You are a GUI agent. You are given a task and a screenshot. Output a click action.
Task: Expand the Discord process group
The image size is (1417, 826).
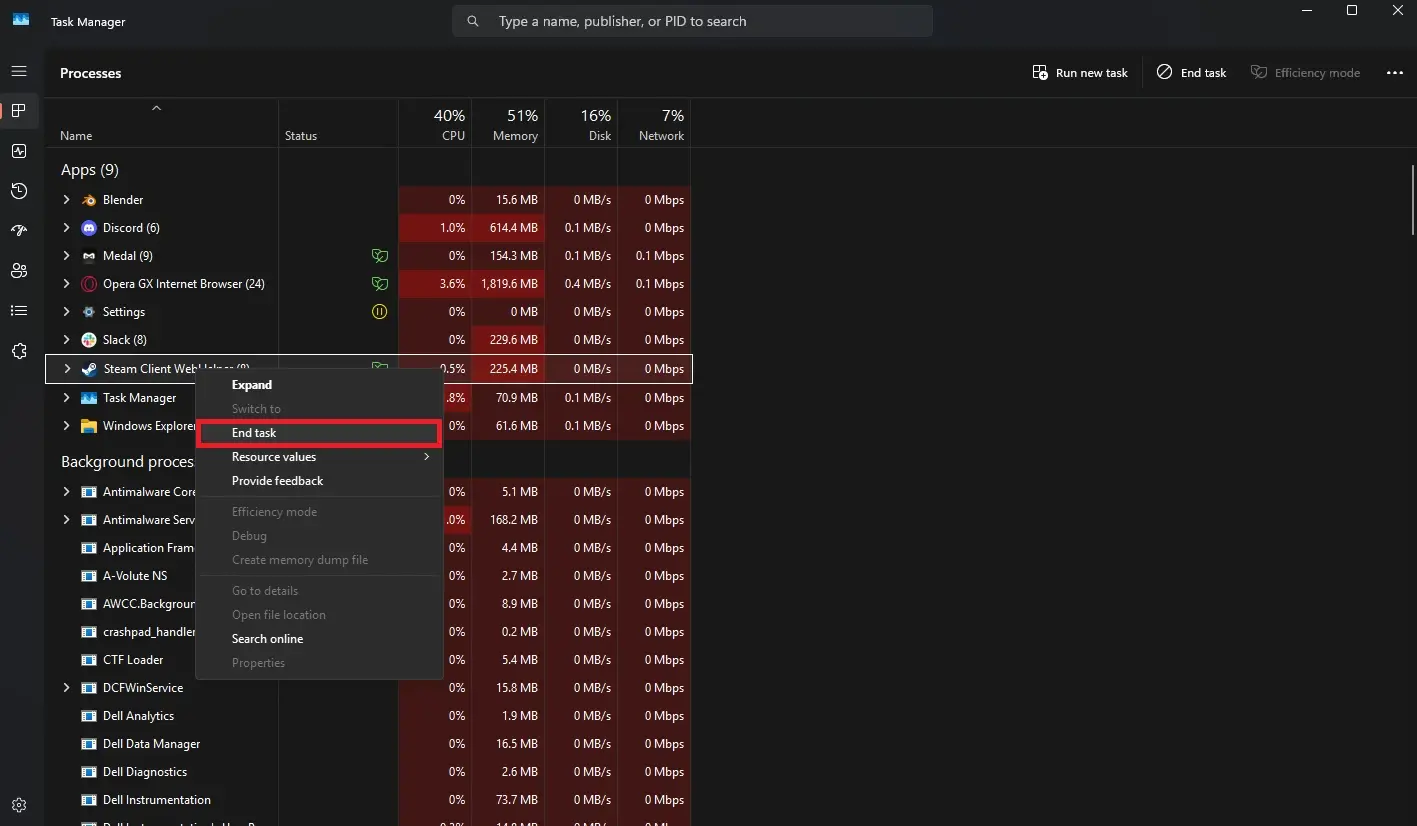67,228
